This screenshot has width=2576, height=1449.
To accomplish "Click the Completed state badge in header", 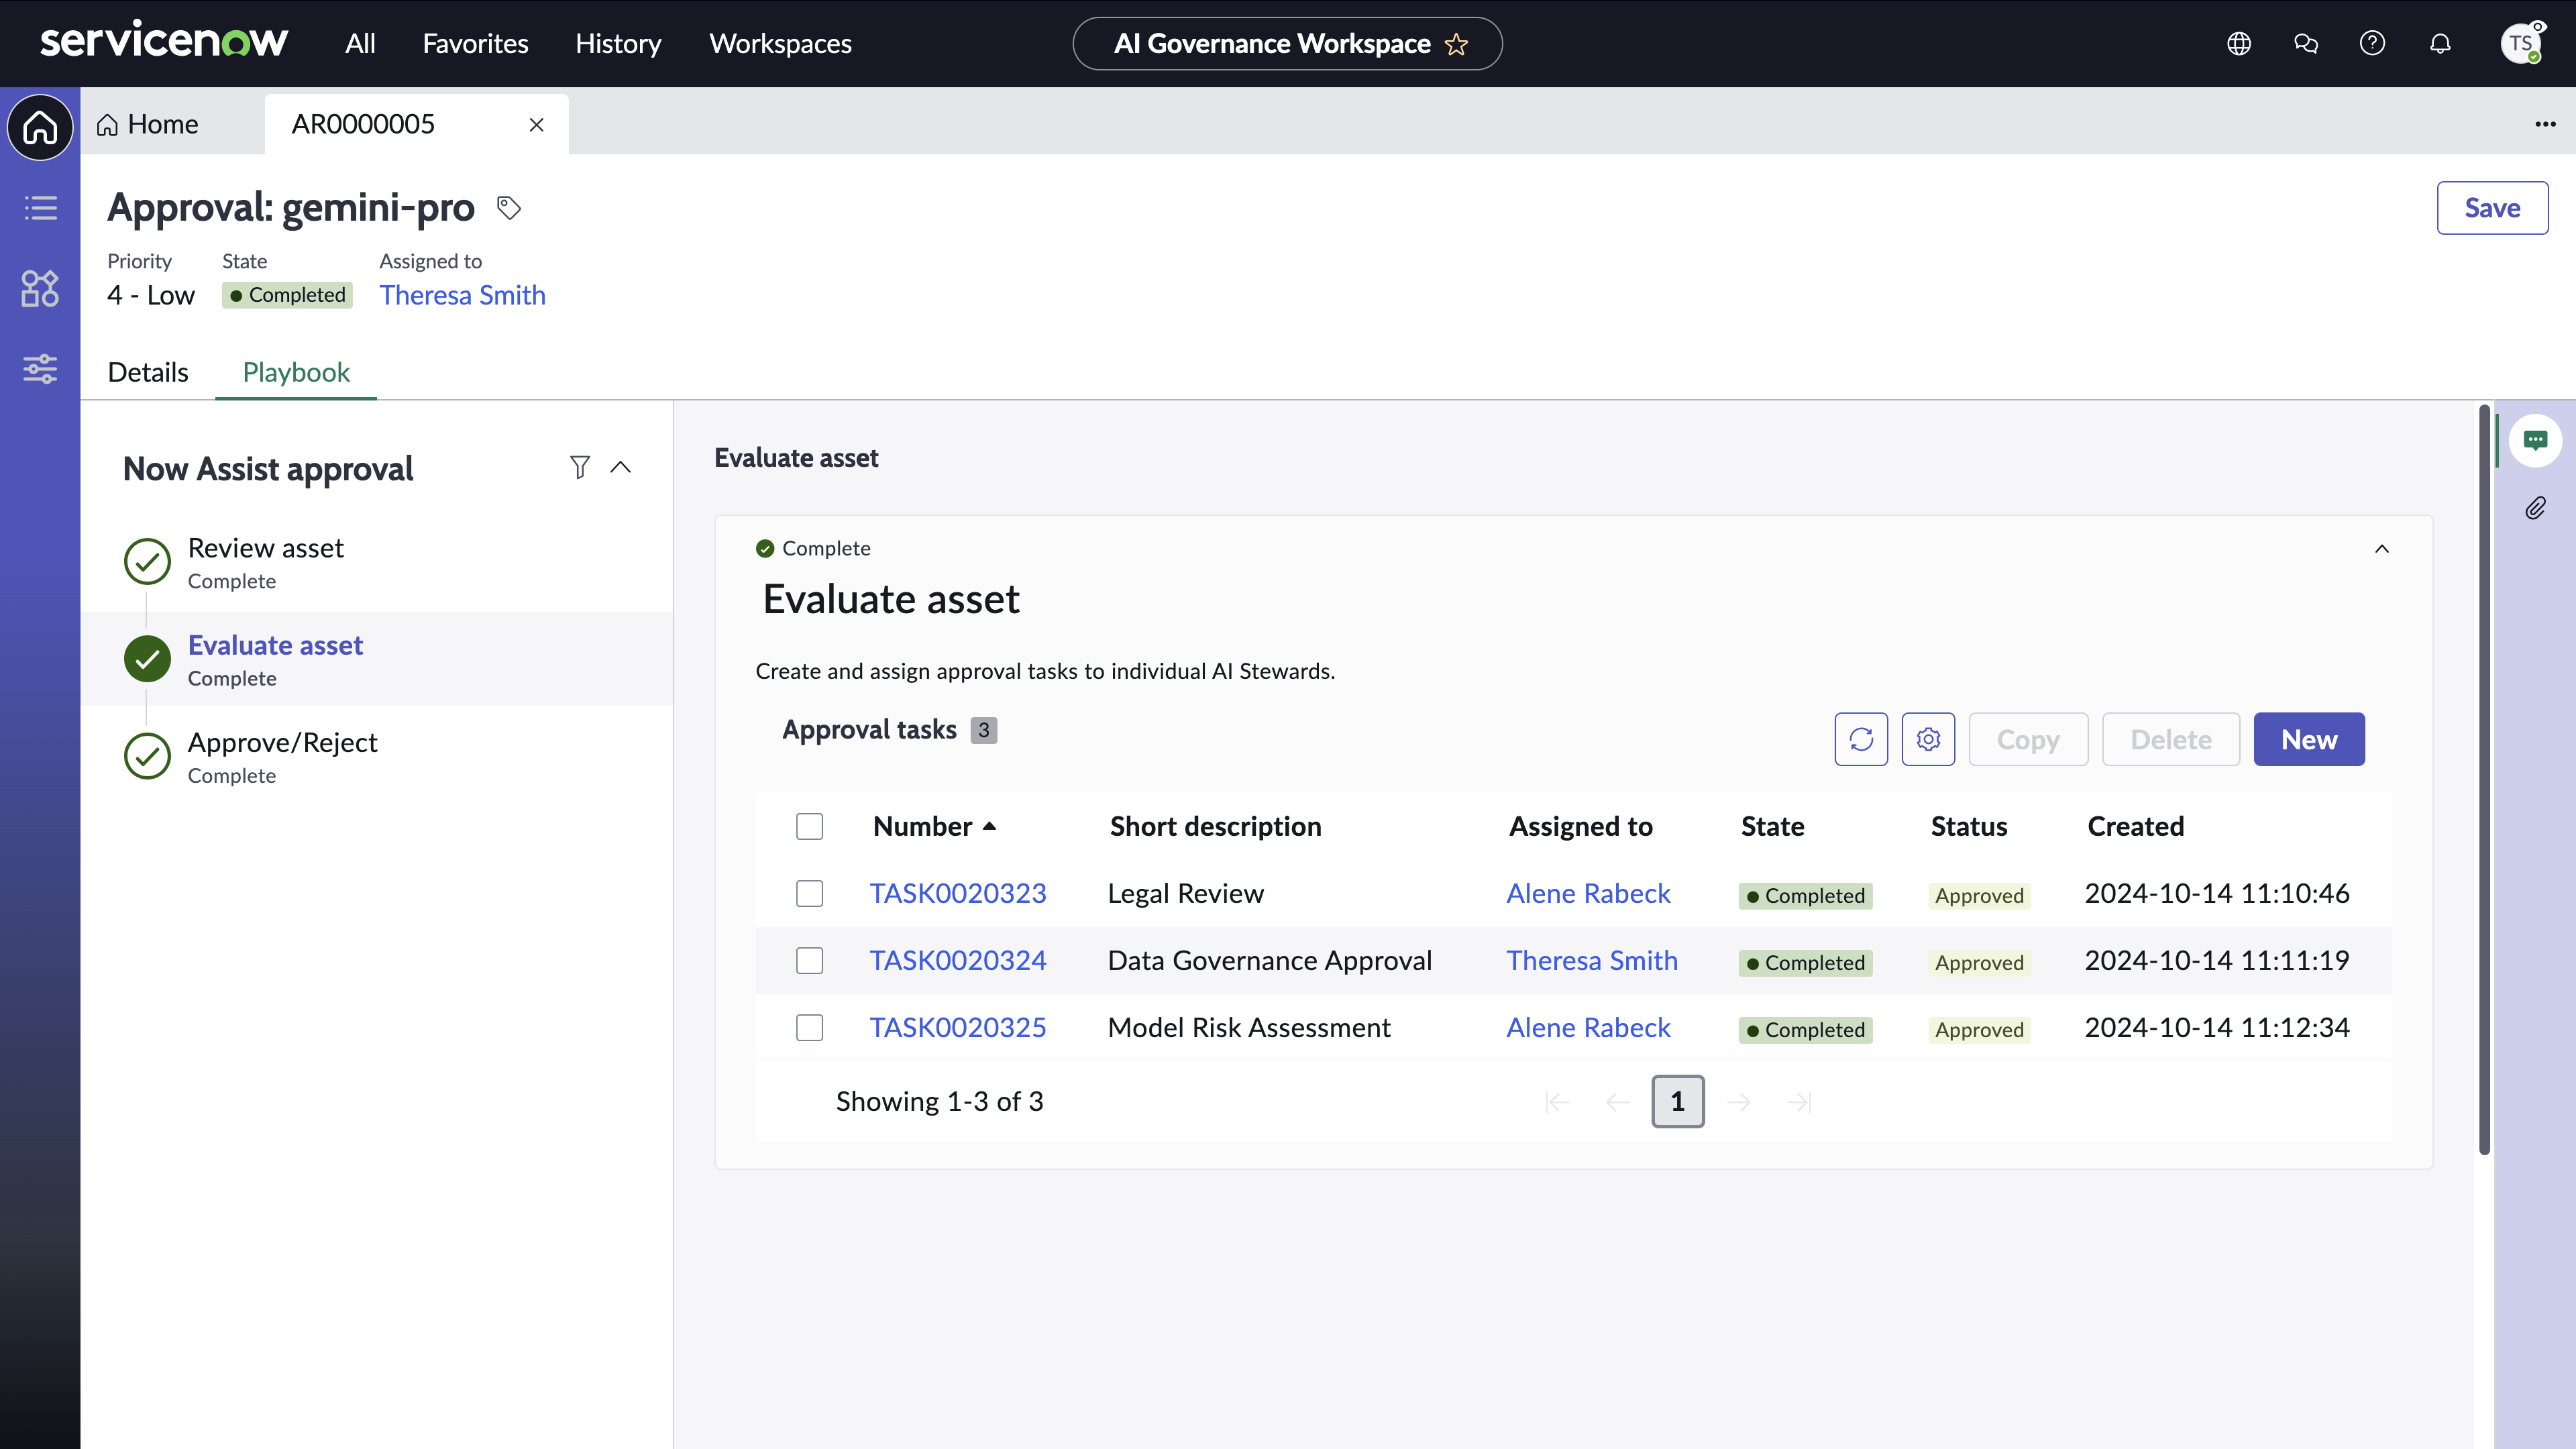I will 287,295.
